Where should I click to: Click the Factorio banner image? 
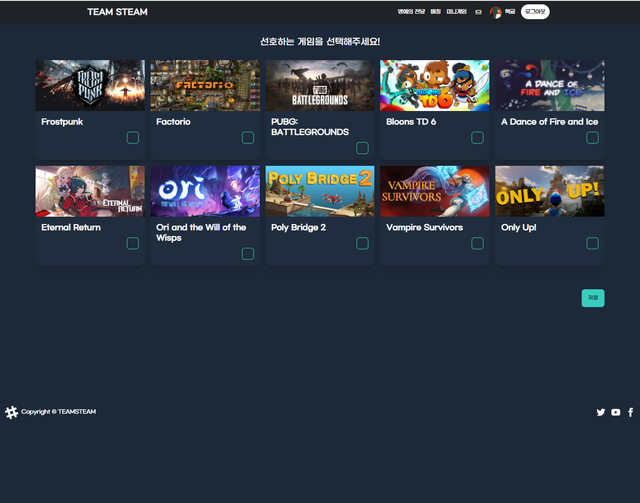205,85
